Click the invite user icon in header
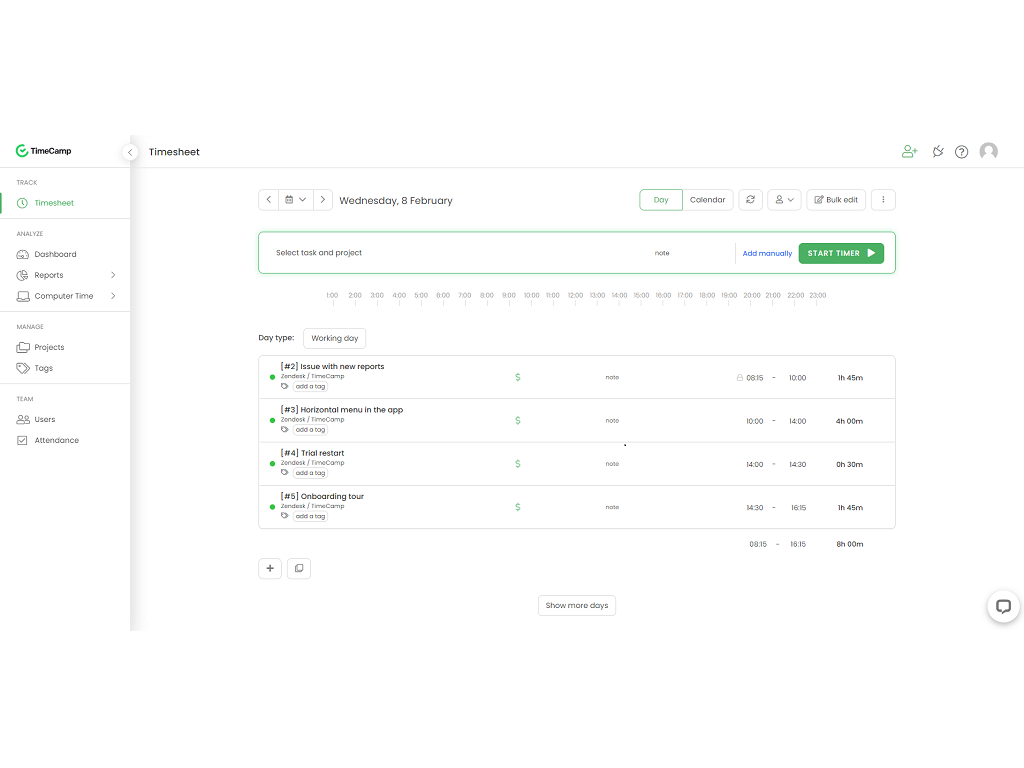The width and height of the screenshot is (1024, 768). pyautogui.click(x=909, y=152)
